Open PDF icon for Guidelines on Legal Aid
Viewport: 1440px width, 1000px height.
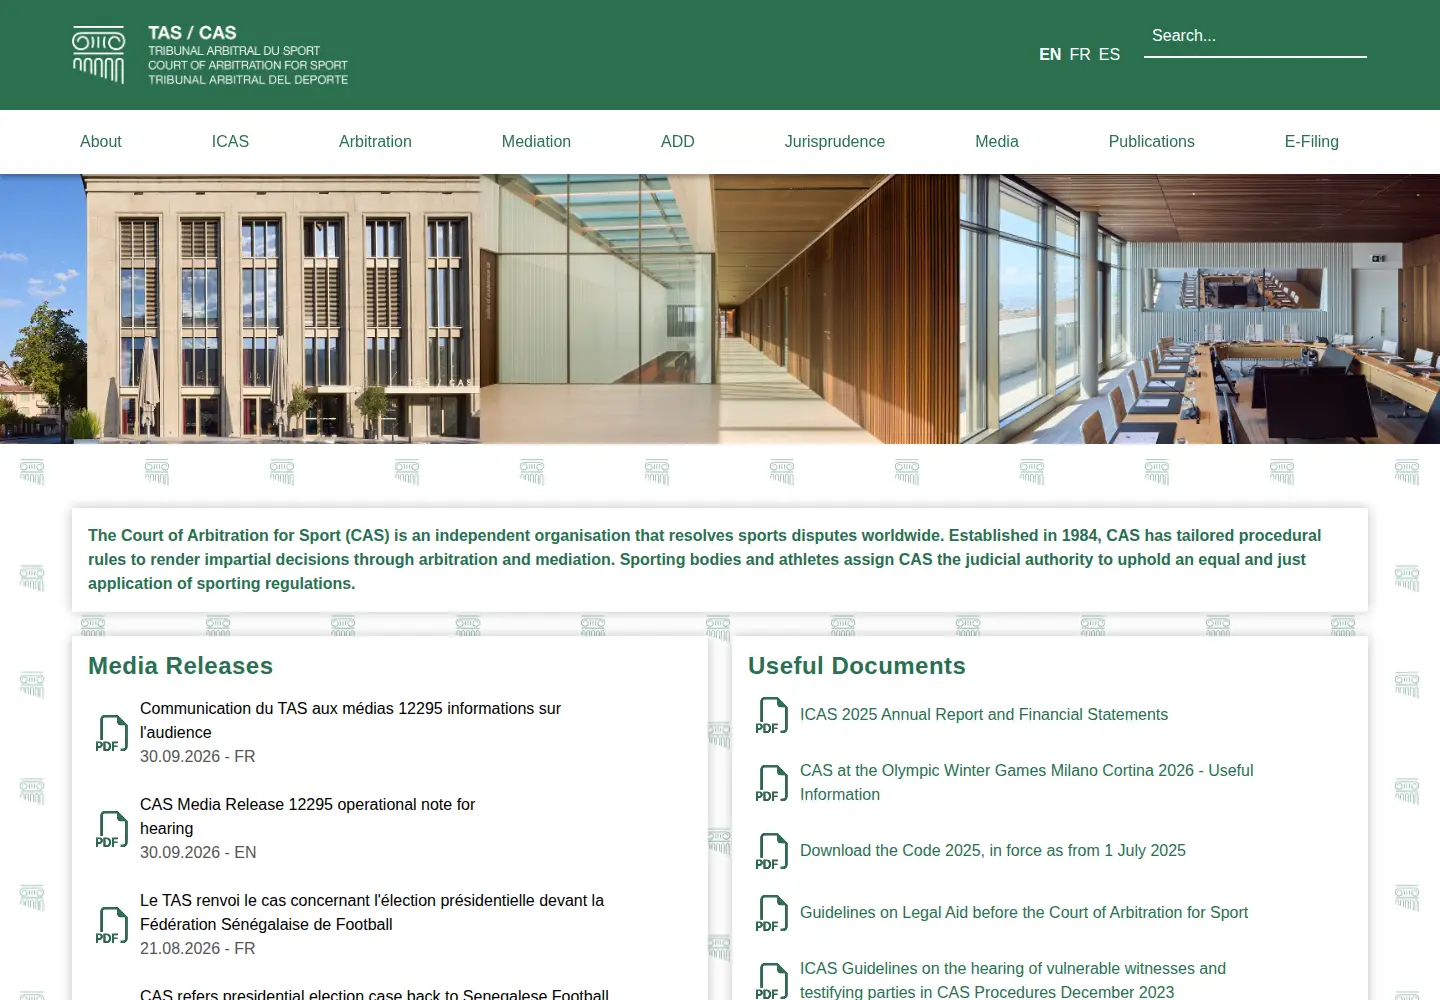(x=772, y=913)
